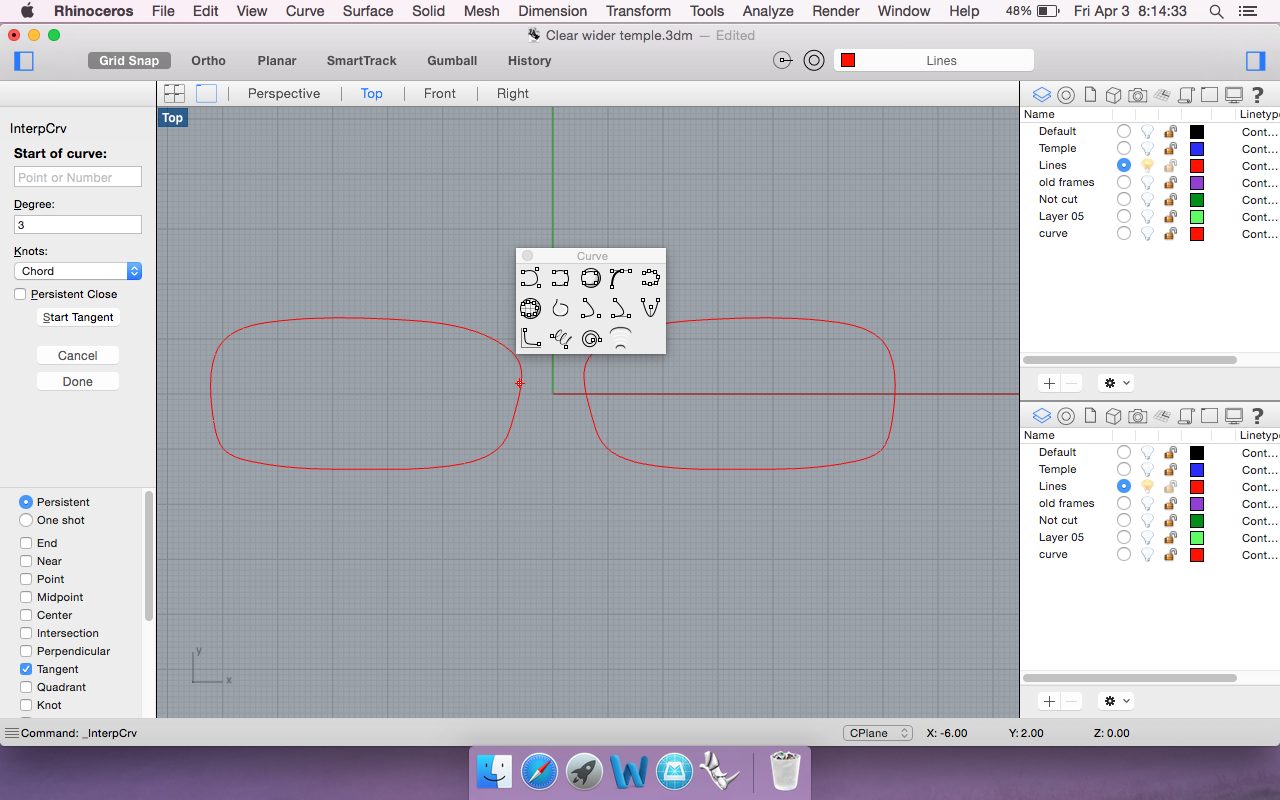
Task: Choose the Spiral tool in the Curve palette
Action: [x=590, y=338]
